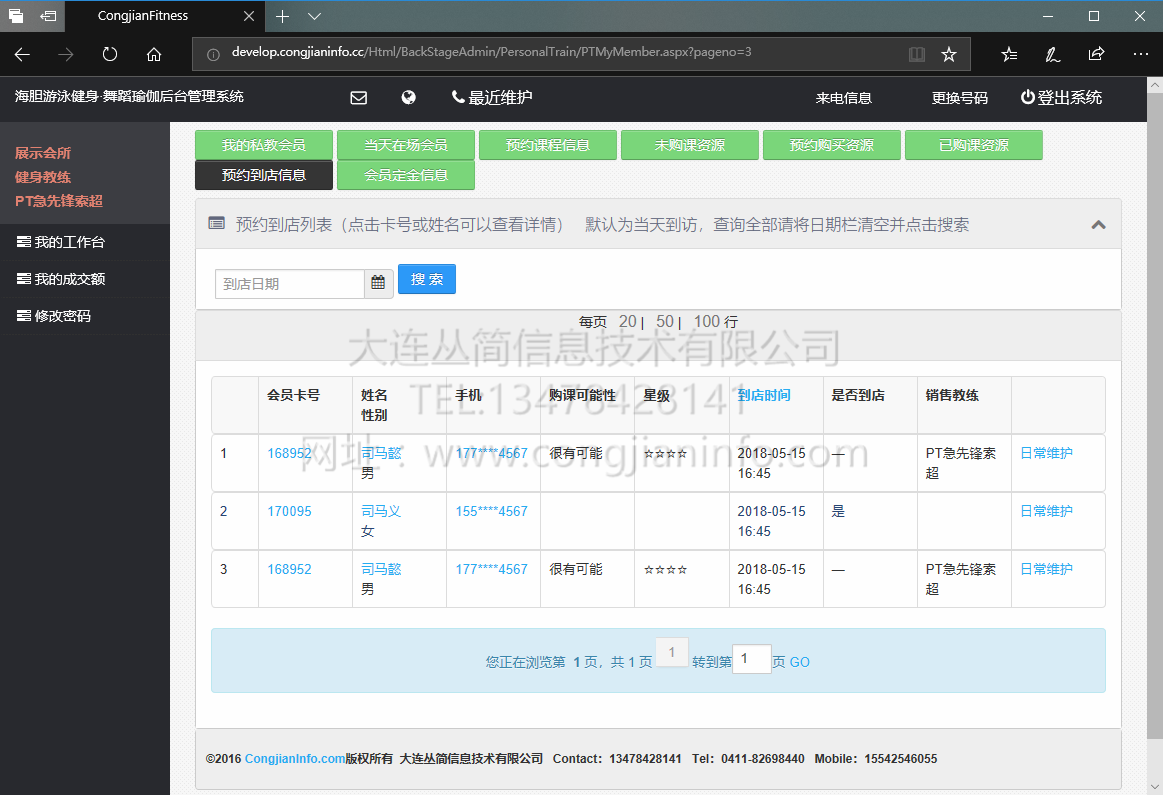
Task: Open CongjianInfo.com footer link
Action: pyautogui.click(x=294, y=759)
